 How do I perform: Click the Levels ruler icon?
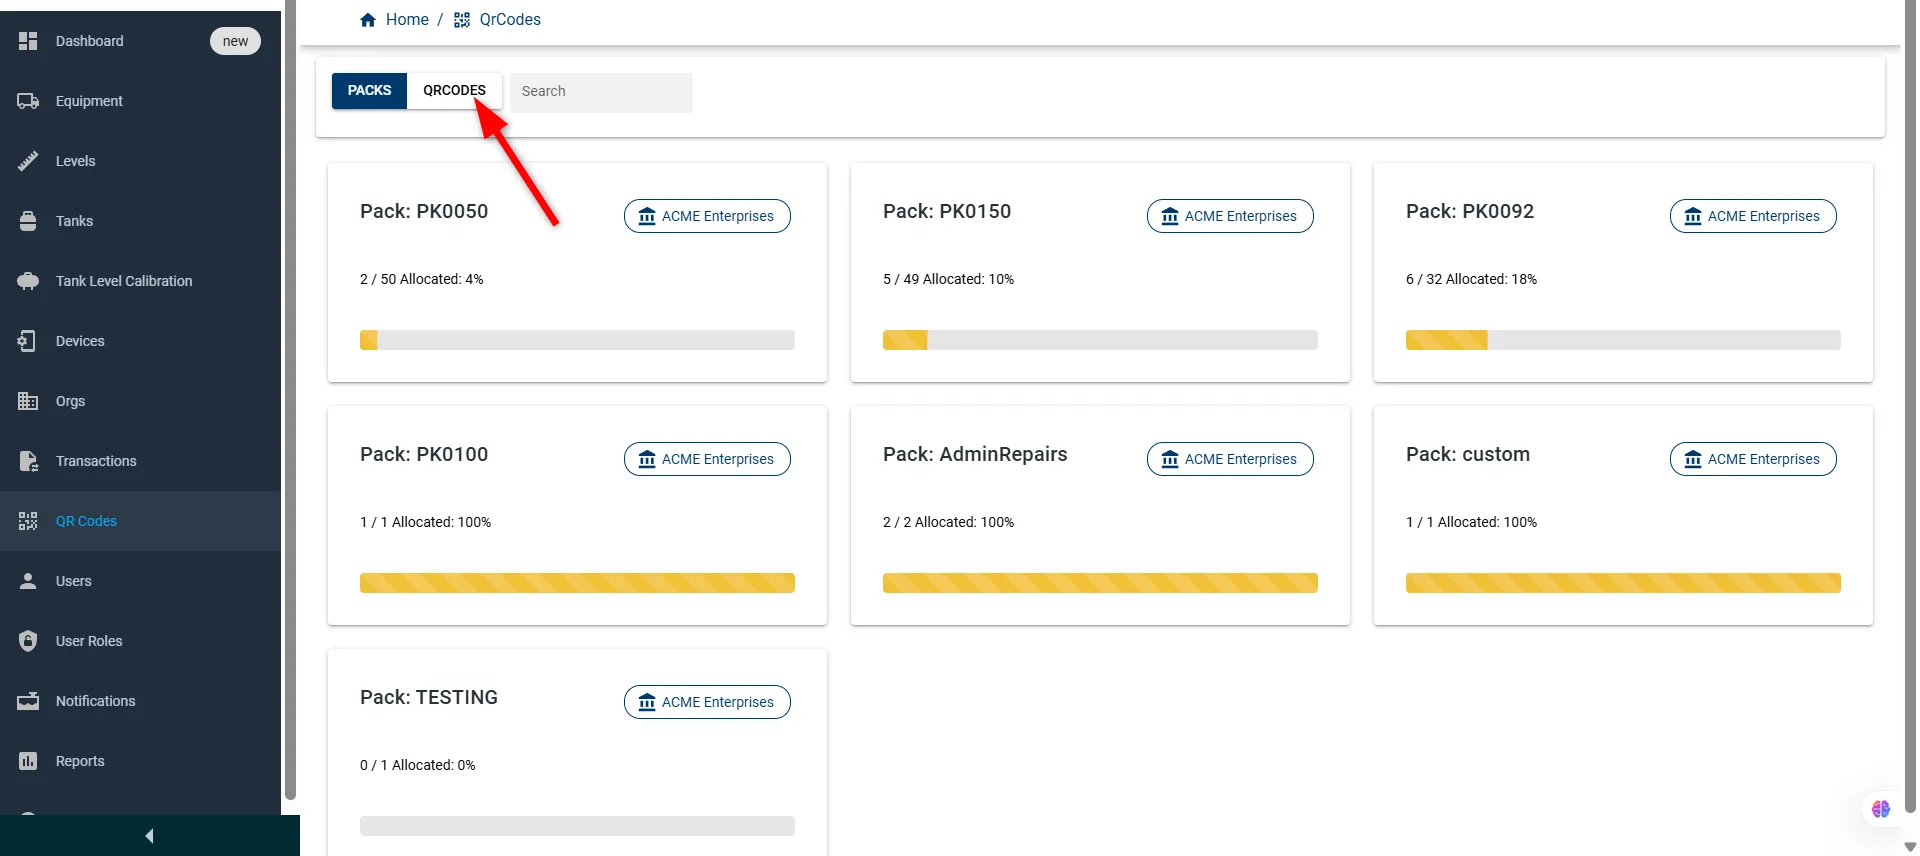(28, 161)
